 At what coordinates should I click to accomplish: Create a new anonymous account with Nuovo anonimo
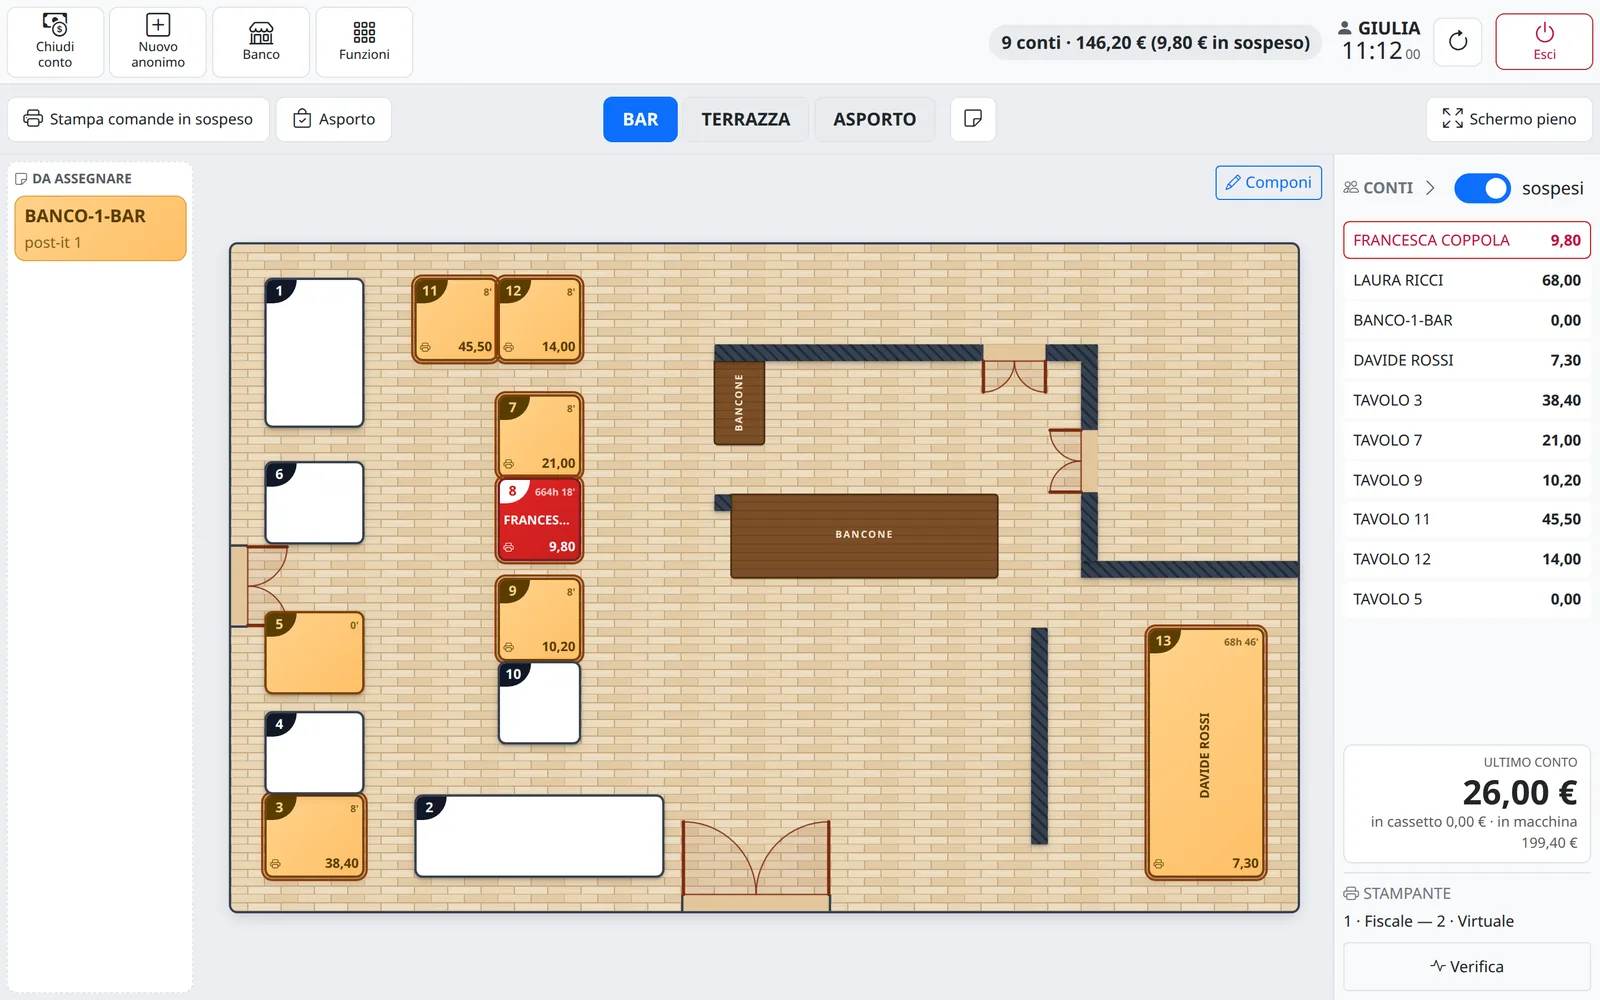[x=158, y=42]
